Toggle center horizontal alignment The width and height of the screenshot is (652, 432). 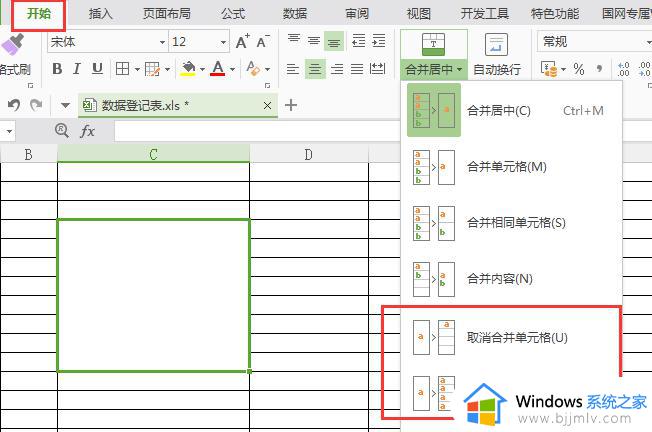pos(315,69)
